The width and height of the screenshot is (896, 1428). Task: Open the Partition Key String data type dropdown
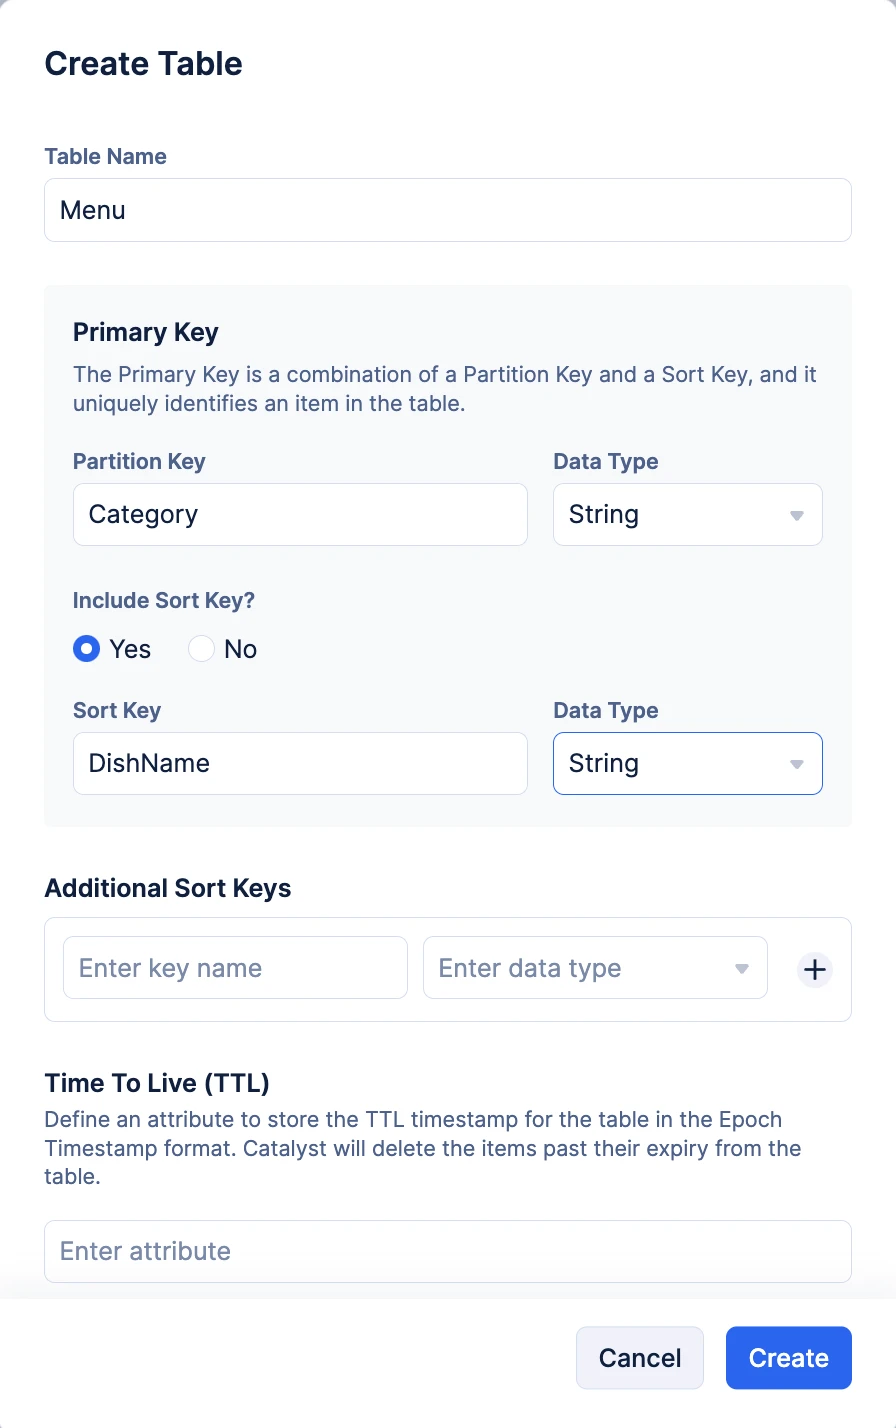coord(688,515)
